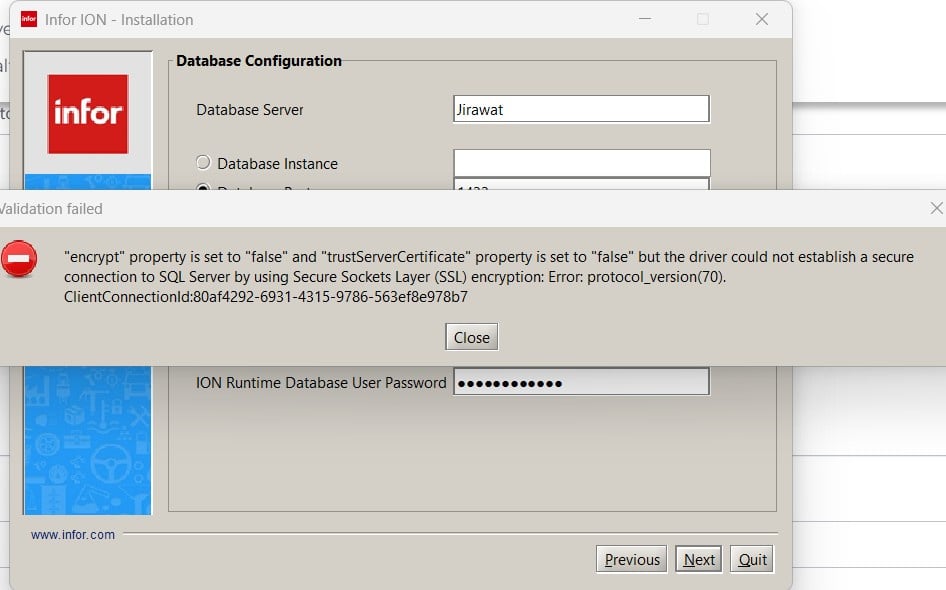Click the Database Instance text field

click(582, 163)
